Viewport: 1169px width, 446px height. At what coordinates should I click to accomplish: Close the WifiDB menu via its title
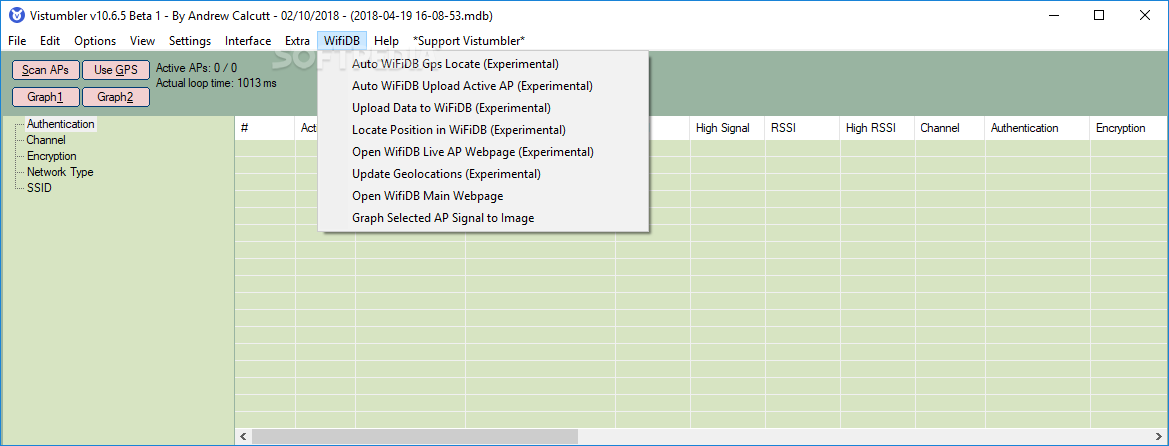(342, 41)
